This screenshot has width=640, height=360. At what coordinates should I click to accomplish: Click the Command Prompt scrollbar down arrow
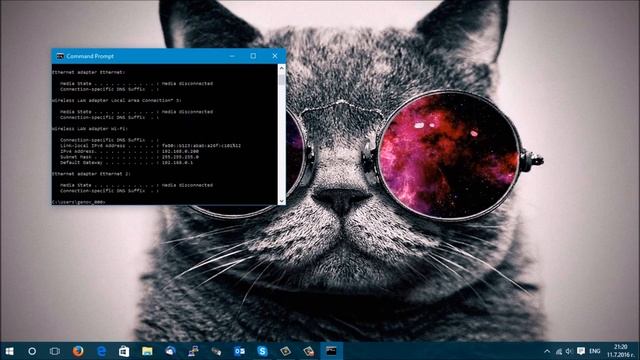[281, 201]
